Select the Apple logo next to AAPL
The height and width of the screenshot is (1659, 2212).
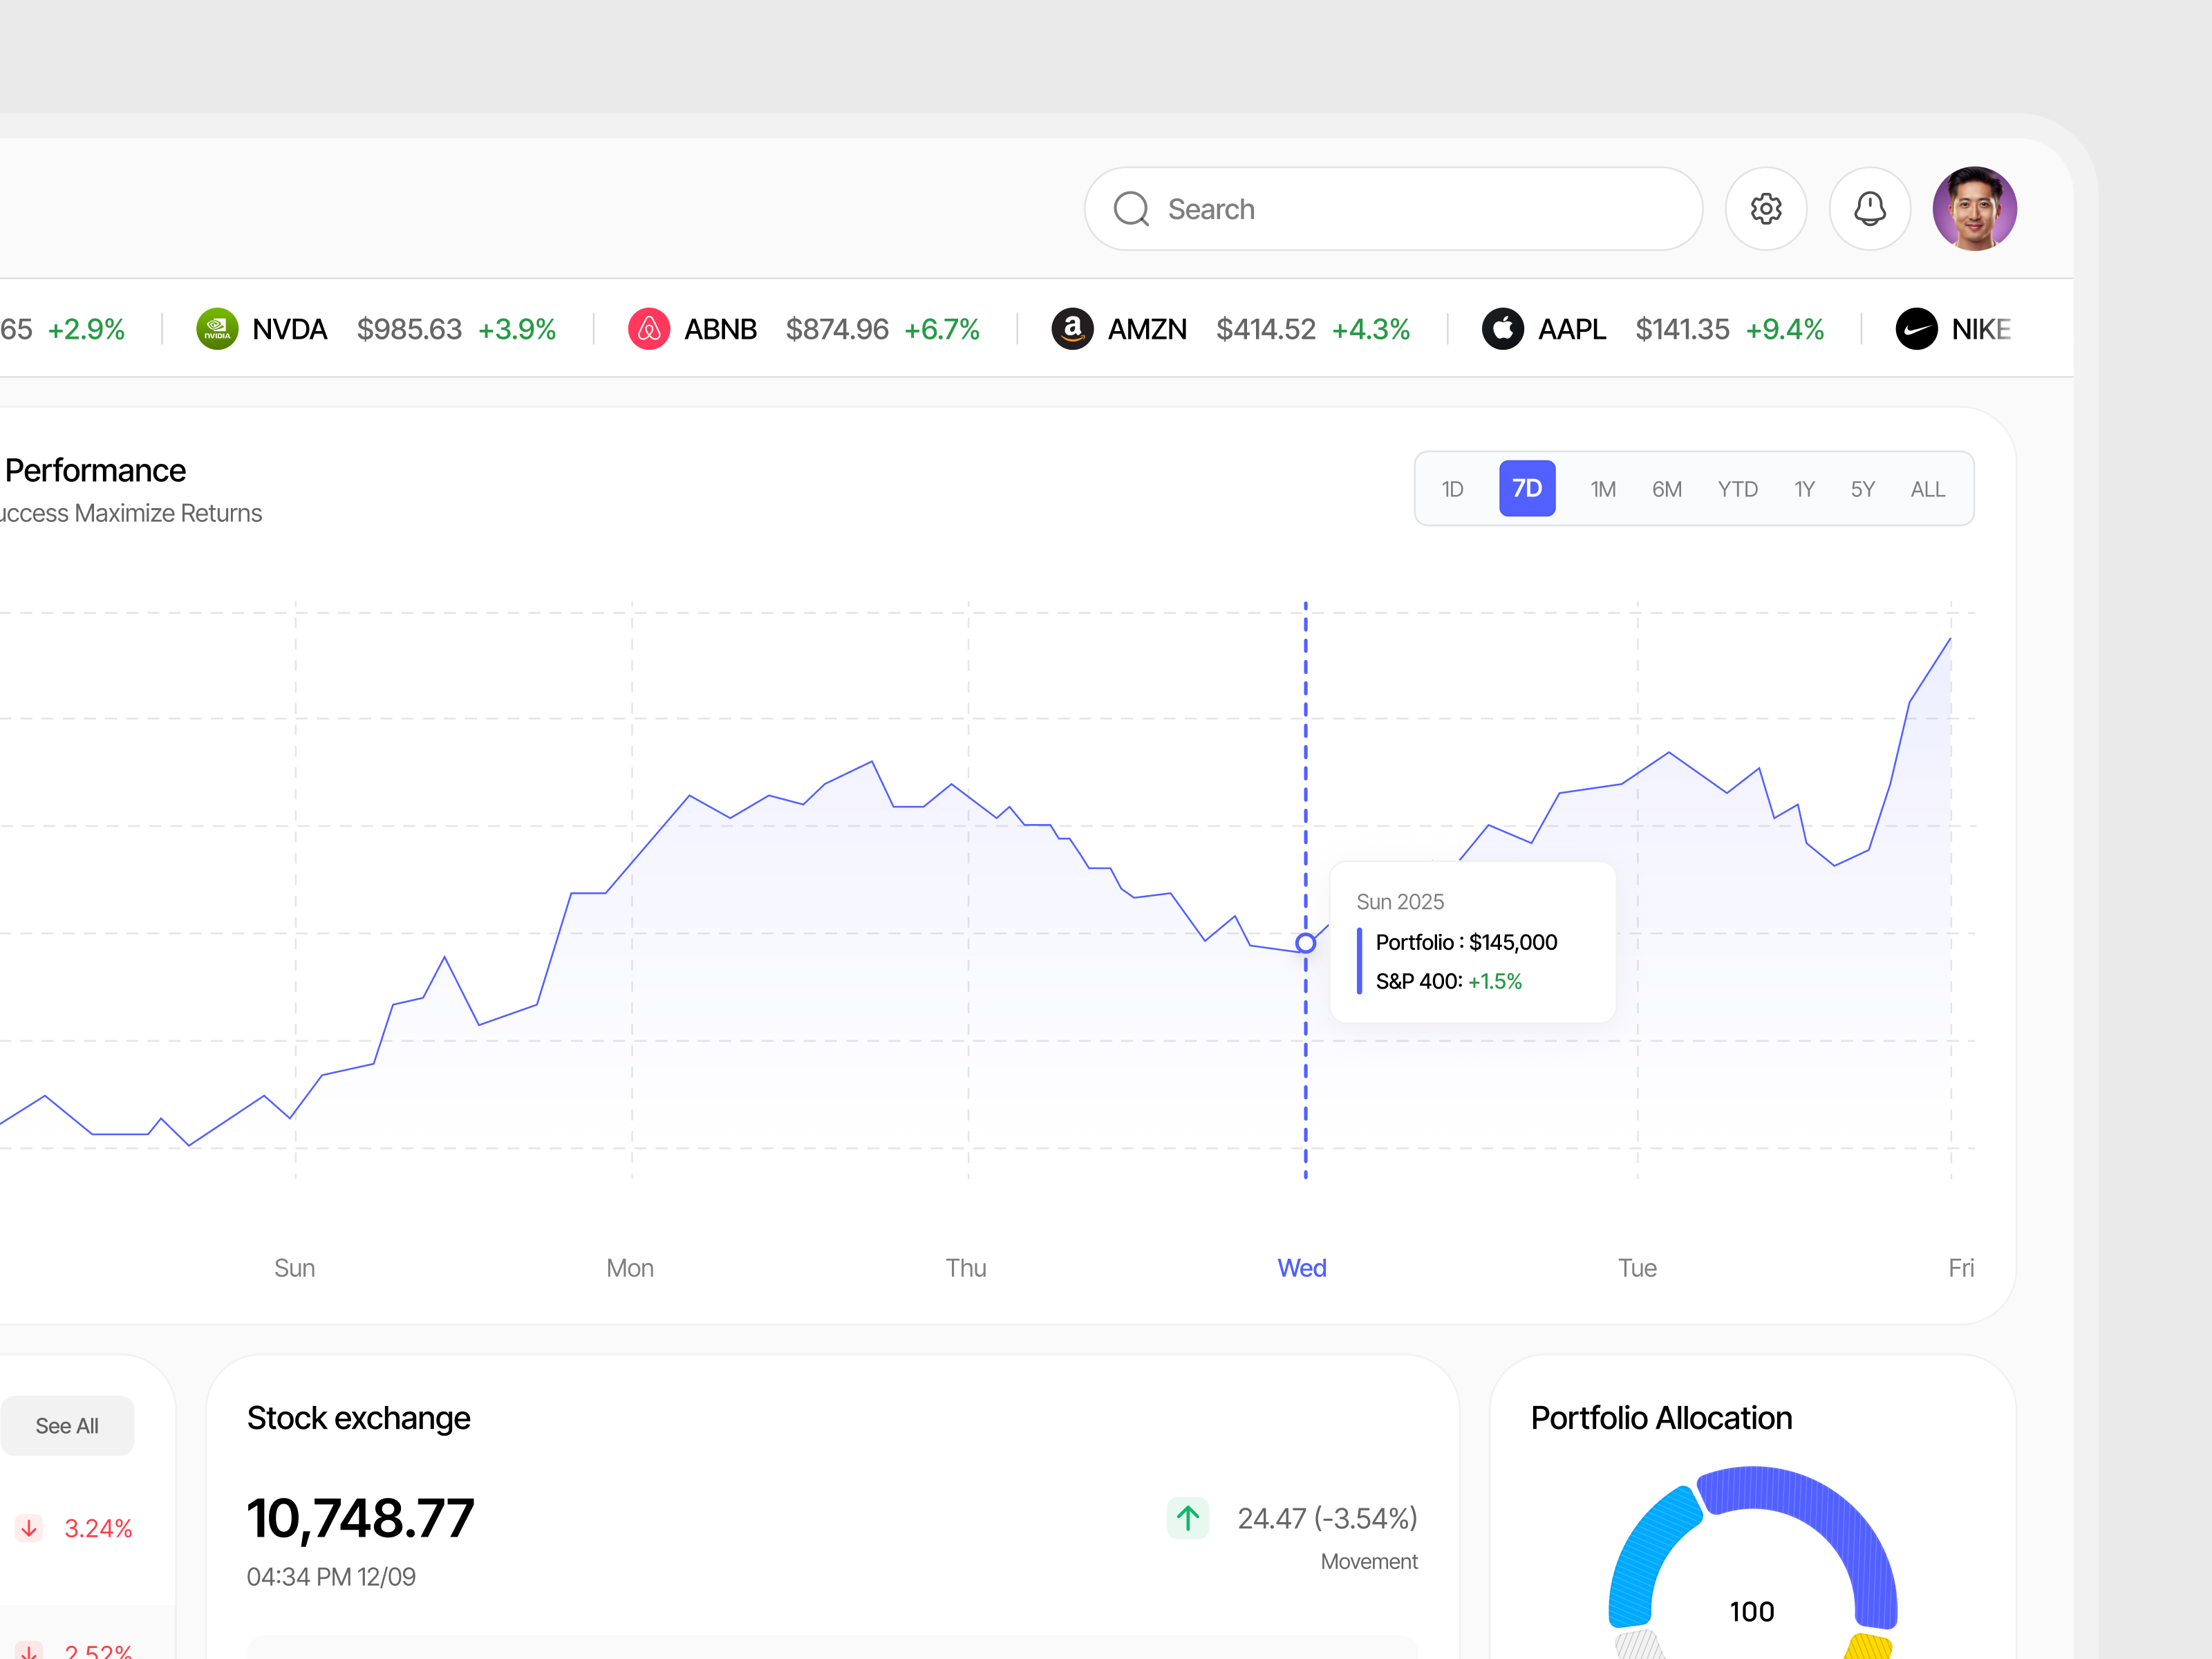pos(1502,328)
